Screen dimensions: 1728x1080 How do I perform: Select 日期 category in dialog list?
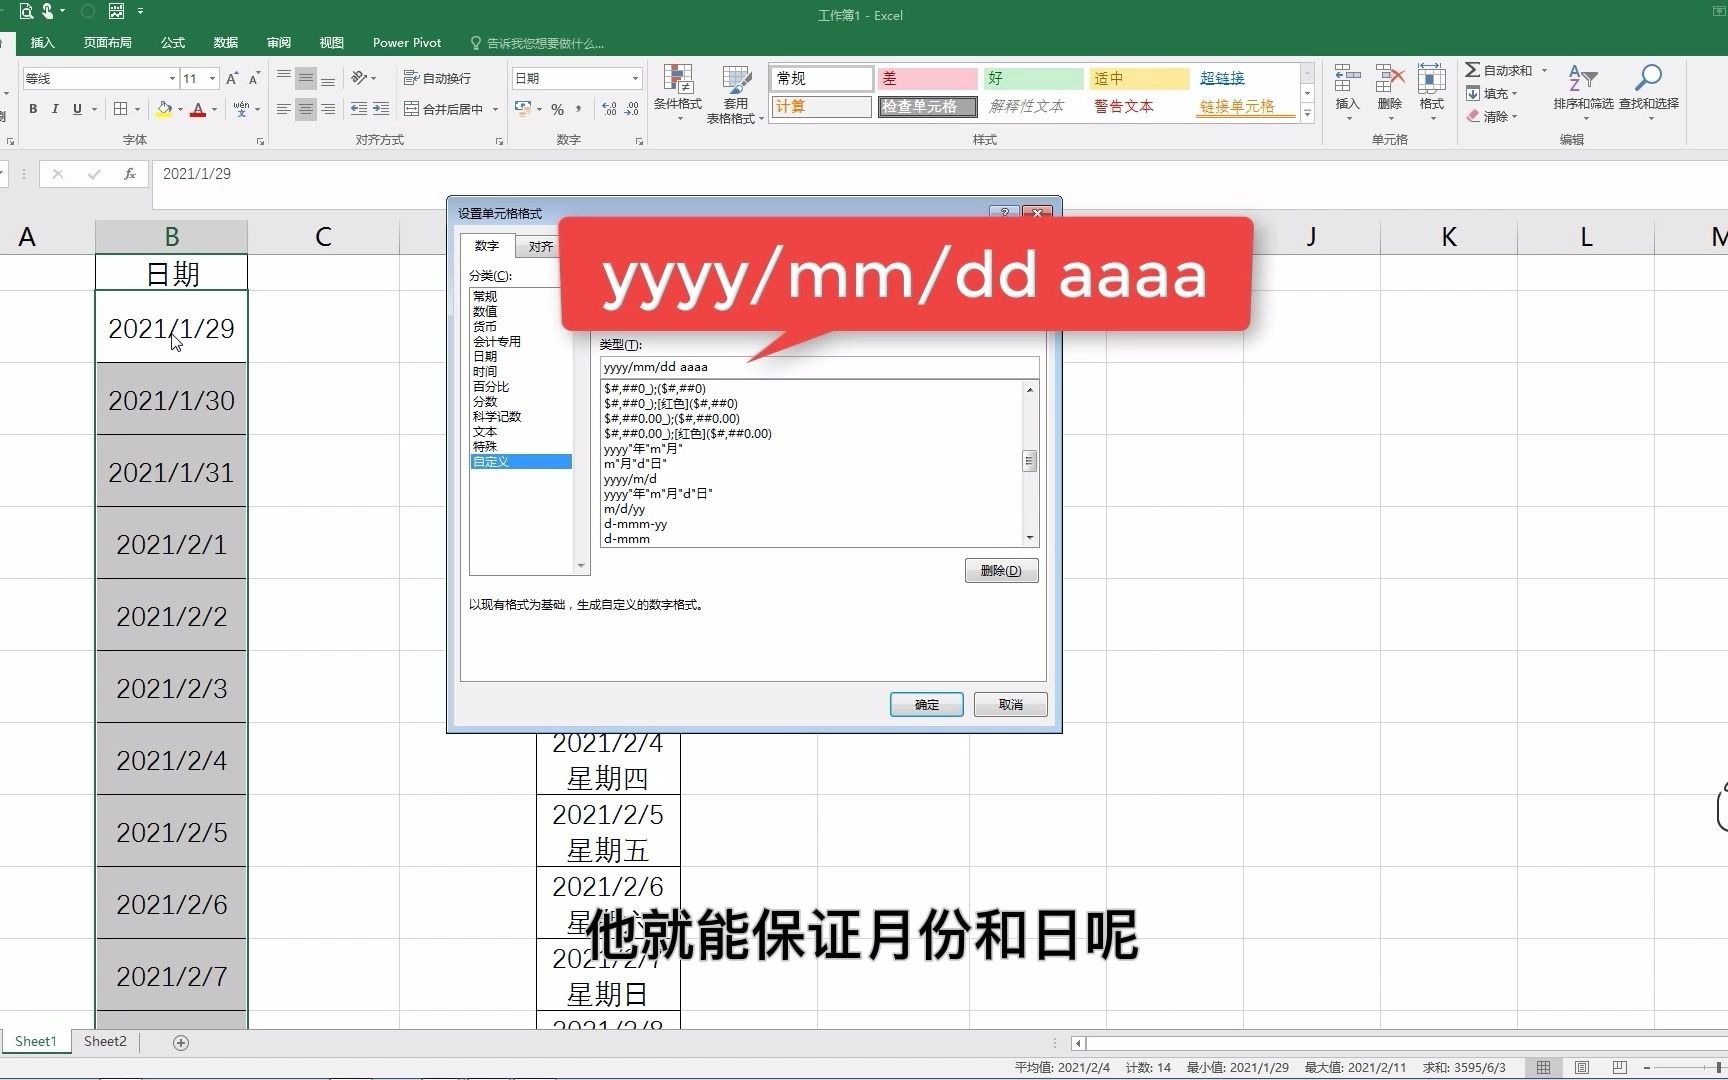485,357
